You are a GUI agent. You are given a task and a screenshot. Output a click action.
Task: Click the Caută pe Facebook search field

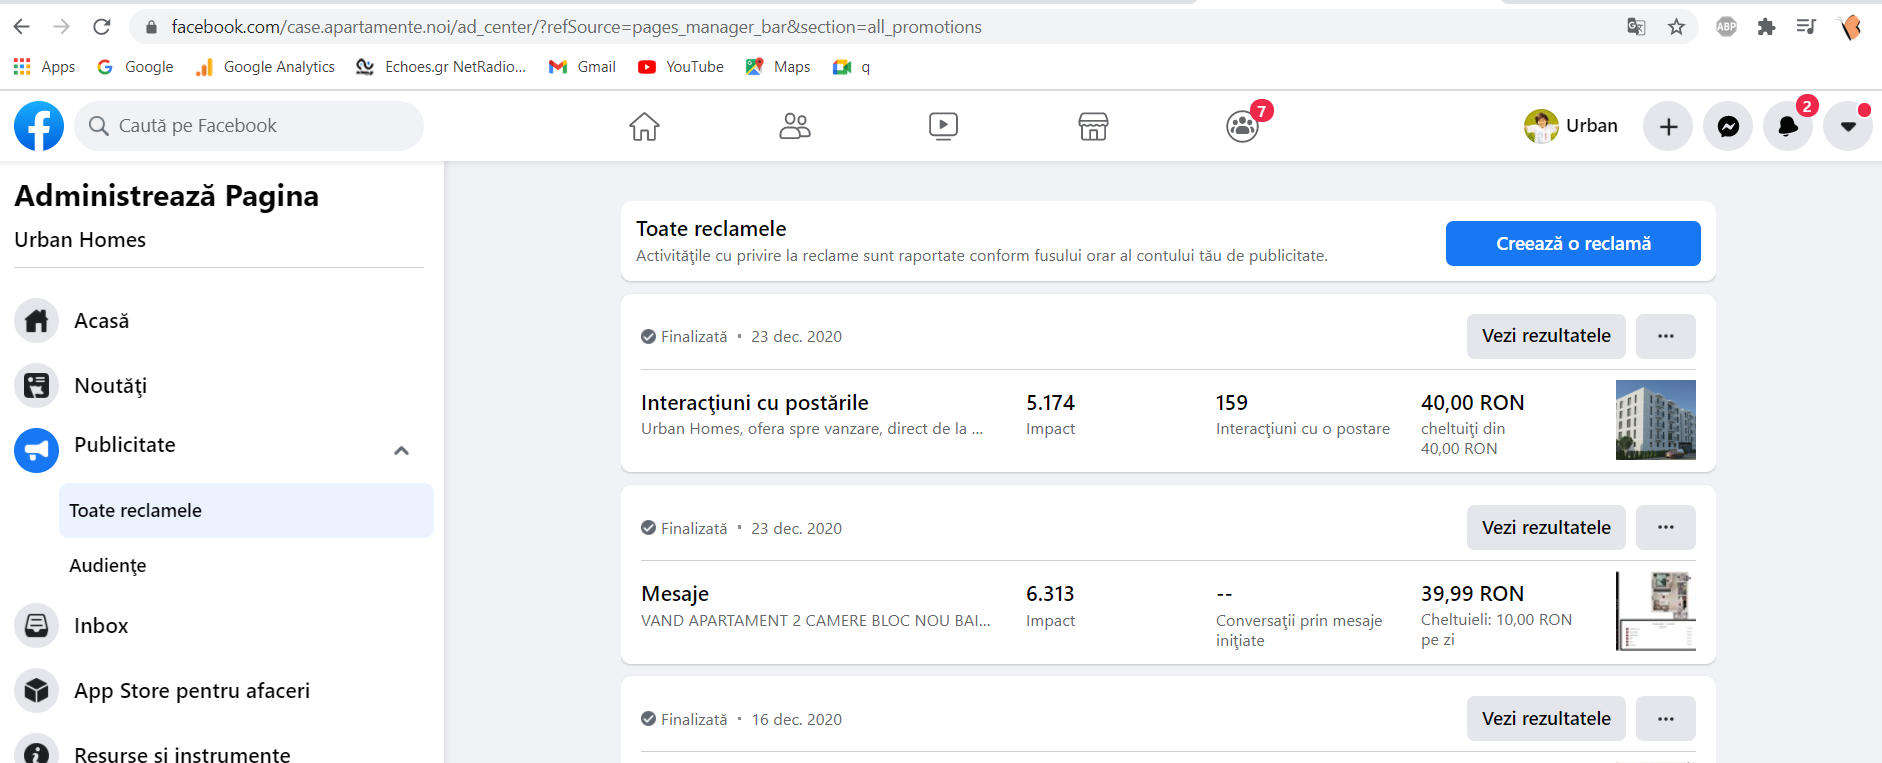click(250, 126)
